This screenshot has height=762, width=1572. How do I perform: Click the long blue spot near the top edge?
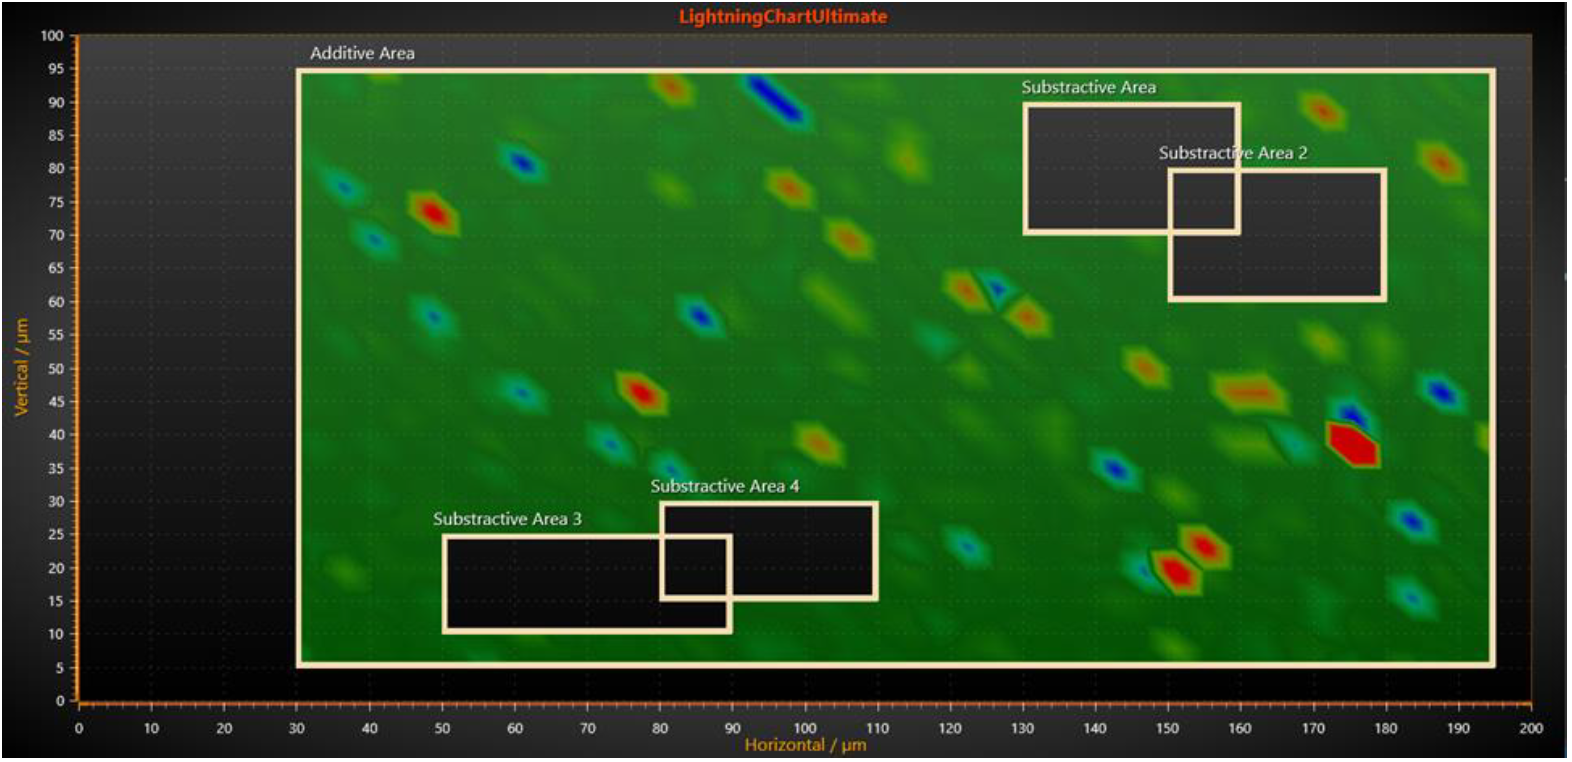tap(774, 99)
